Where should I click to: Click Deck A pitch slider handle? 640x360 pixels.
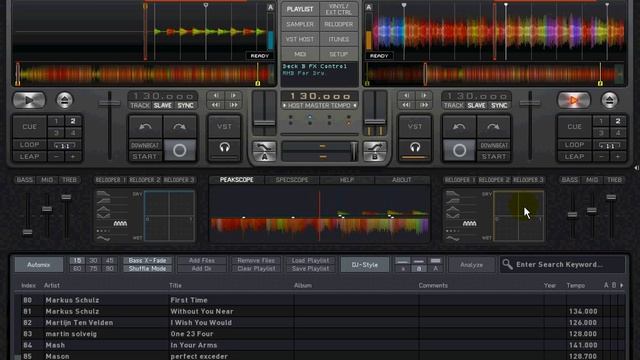[109, 103]
